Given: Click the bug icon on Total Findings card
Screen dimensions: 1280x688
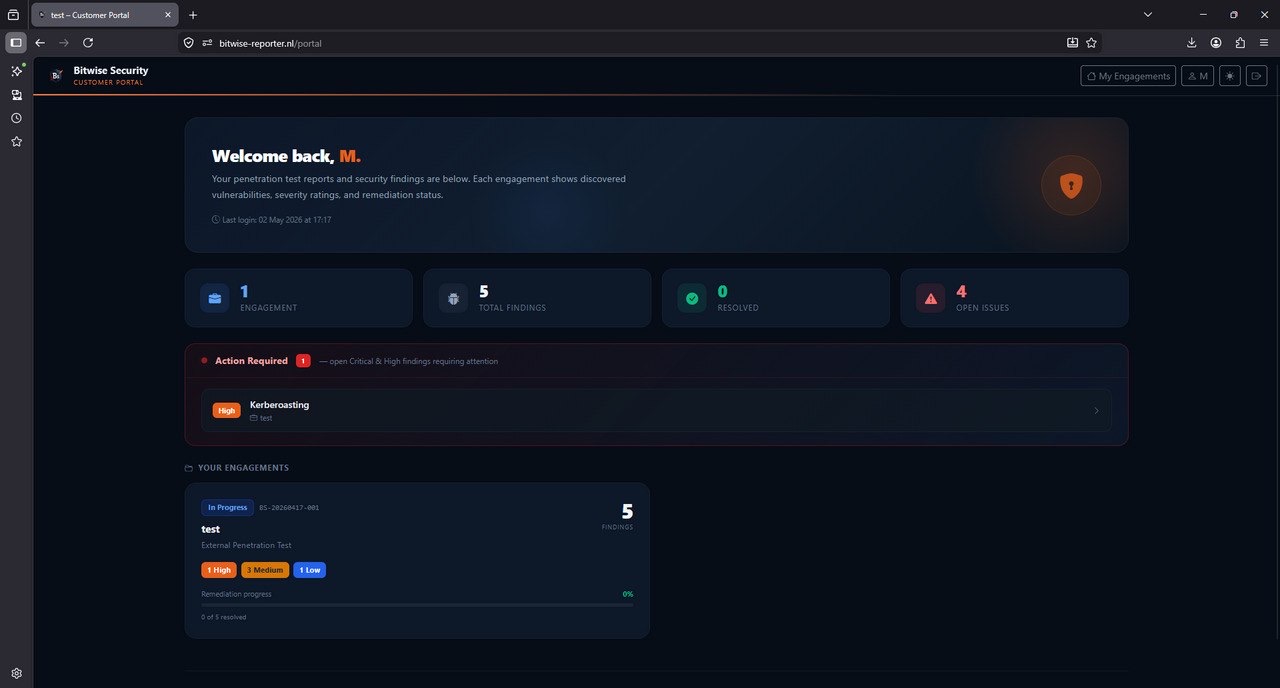Looking at the screenshot, I should tap(453, 298).
